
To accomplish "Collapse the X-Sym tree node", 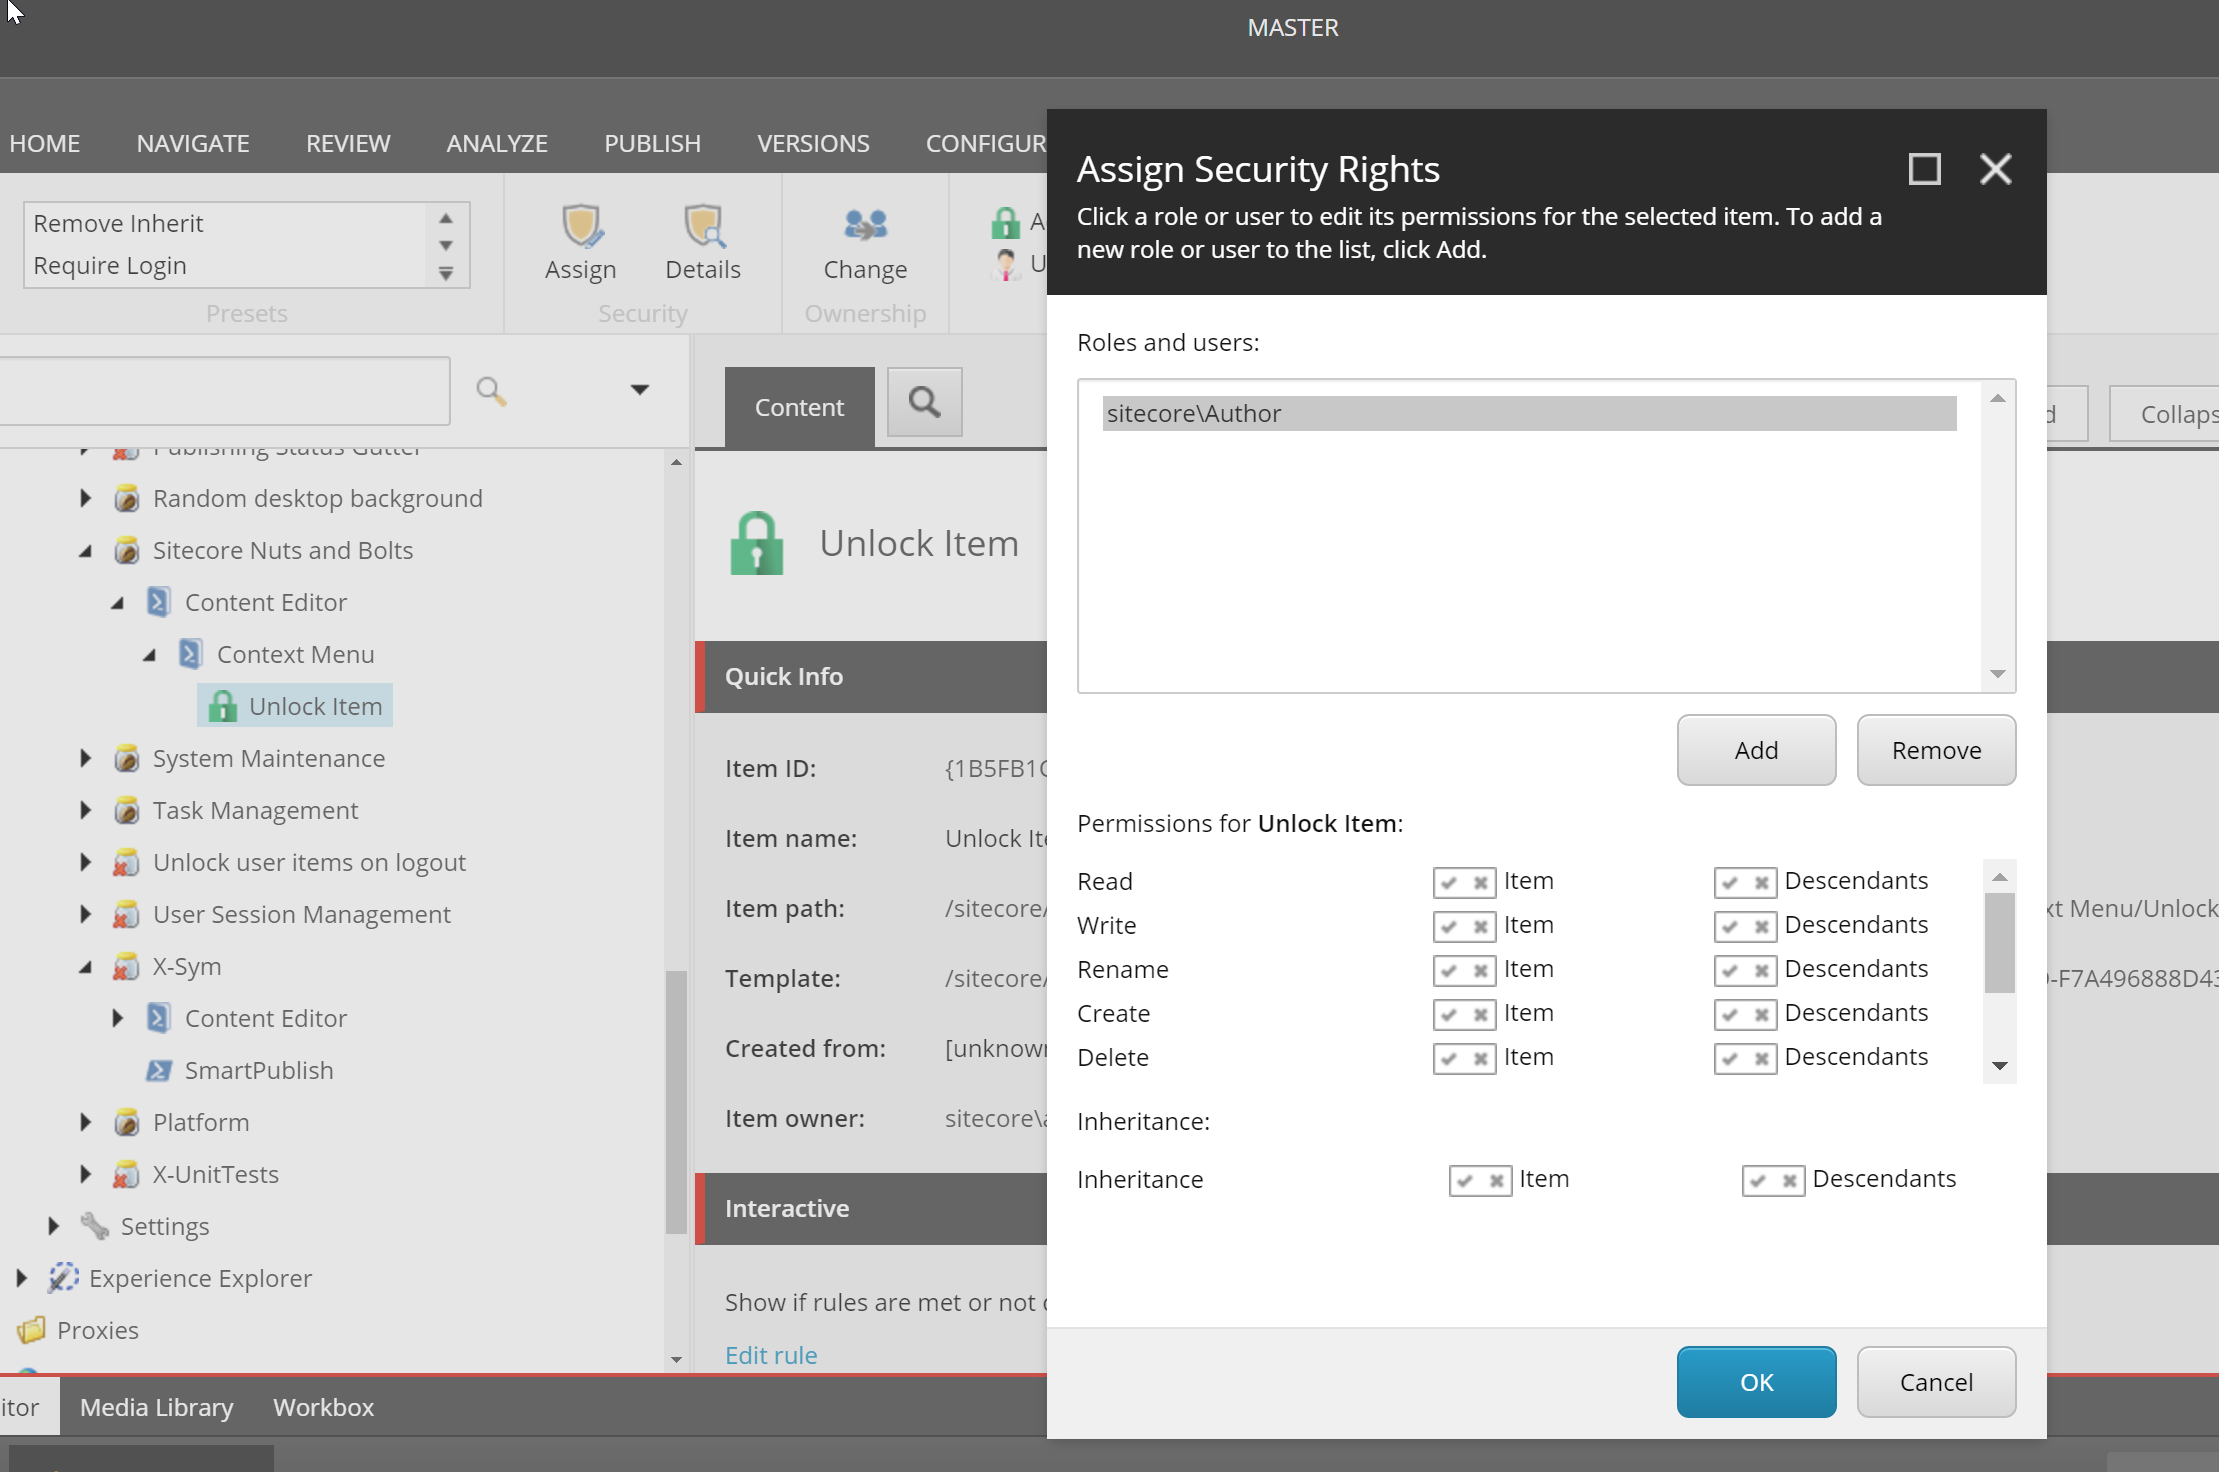I will click(x=86, y=967).
